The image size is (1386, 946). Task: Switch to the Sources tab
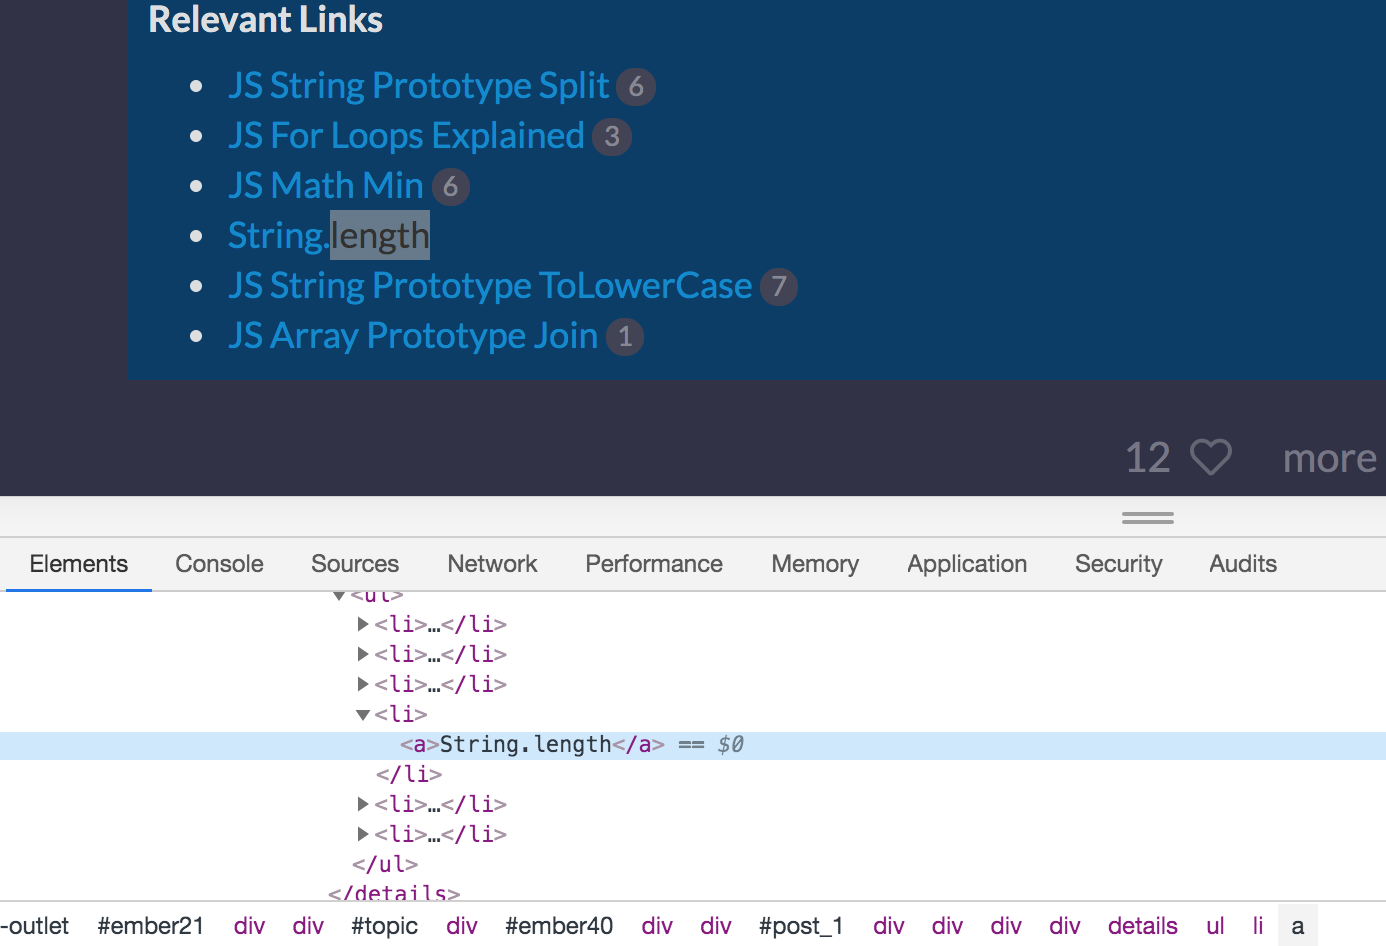pyautogui.click(x=355, y=563)
